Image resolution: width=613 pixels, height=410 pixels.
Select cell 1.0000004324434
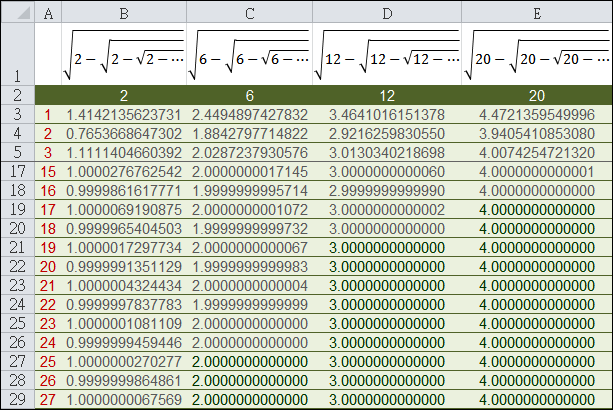pos(124,286)
